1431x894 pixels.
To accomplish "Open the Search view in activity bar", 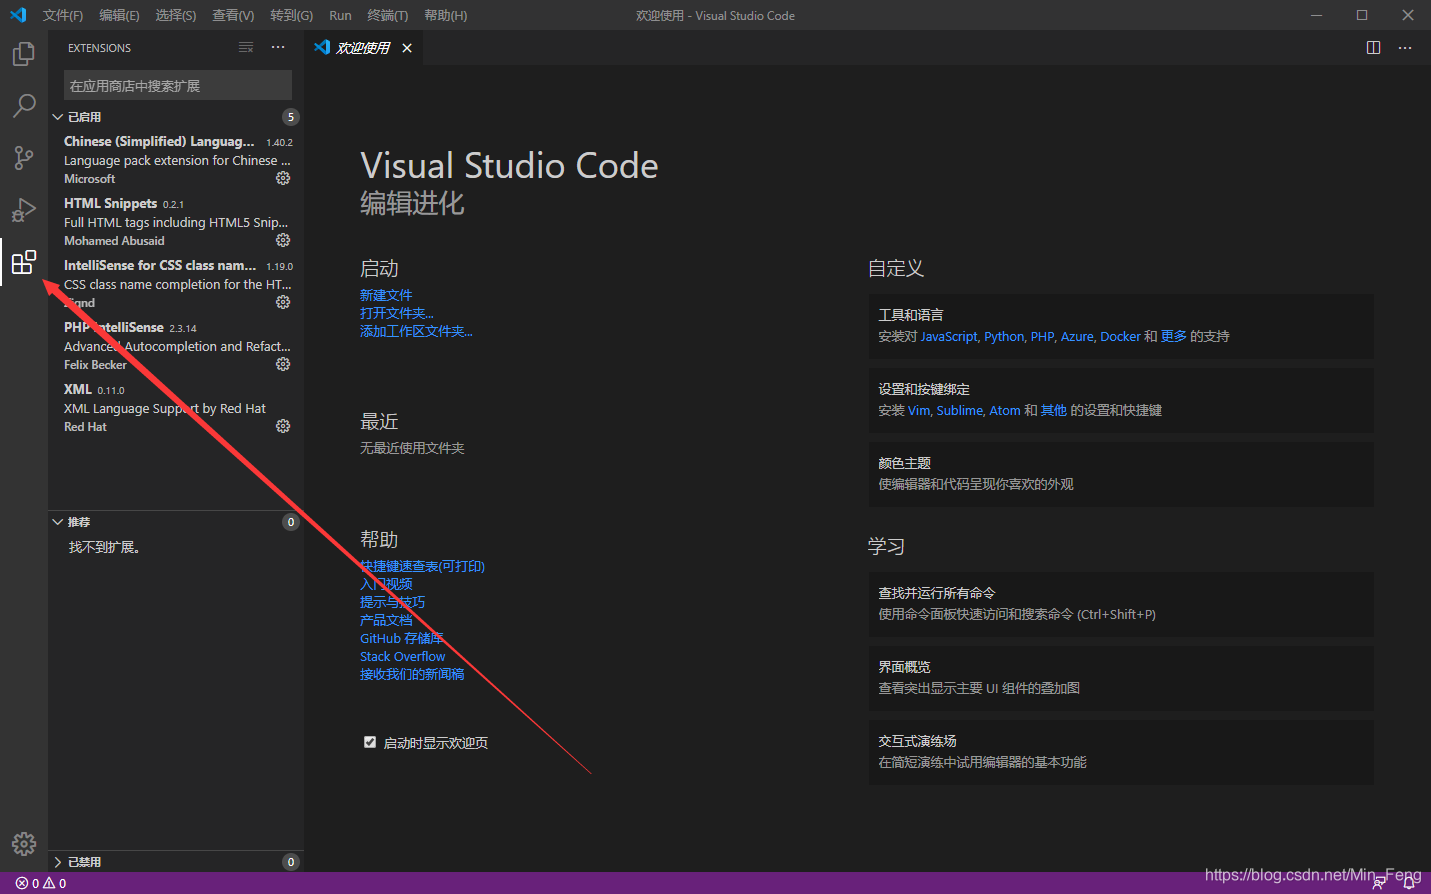I will (24, 106).
